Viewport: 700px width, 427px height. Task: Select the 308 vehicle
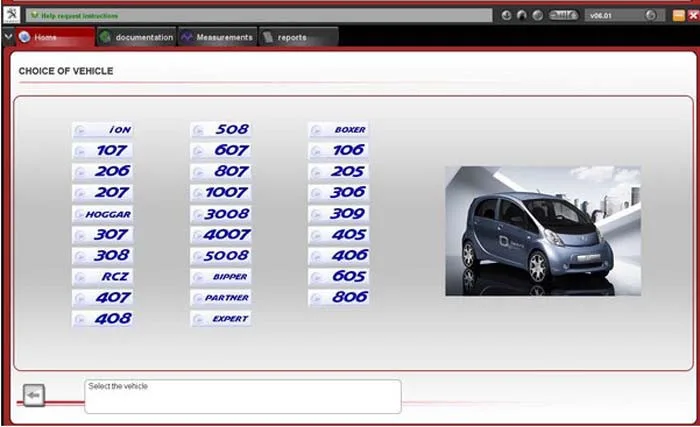[x=103, y=256]
